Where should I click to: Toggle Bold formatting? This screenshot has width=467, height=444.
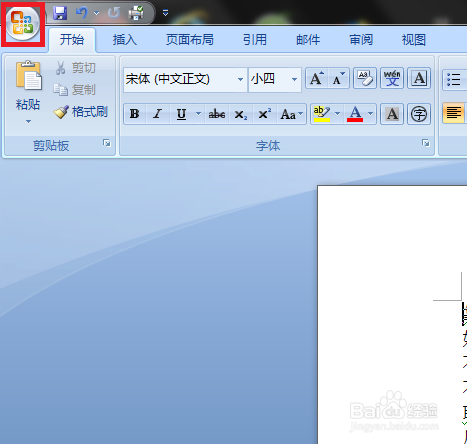(135, 114)
